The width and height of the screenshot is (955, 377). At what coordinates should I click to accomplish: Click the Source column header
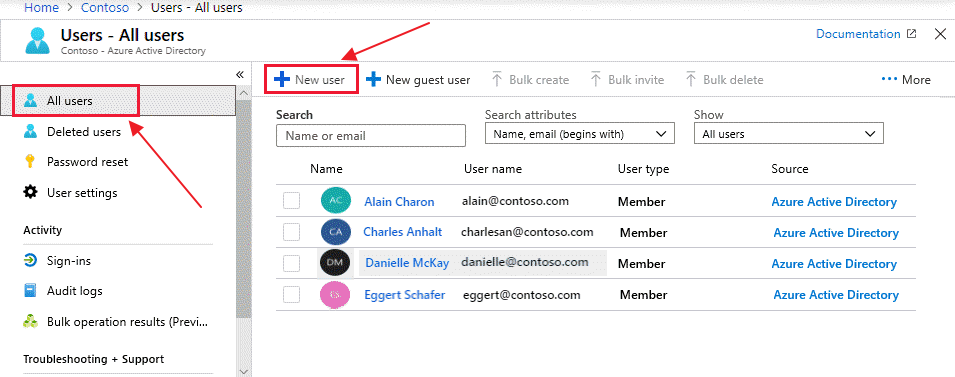[790, 169]
